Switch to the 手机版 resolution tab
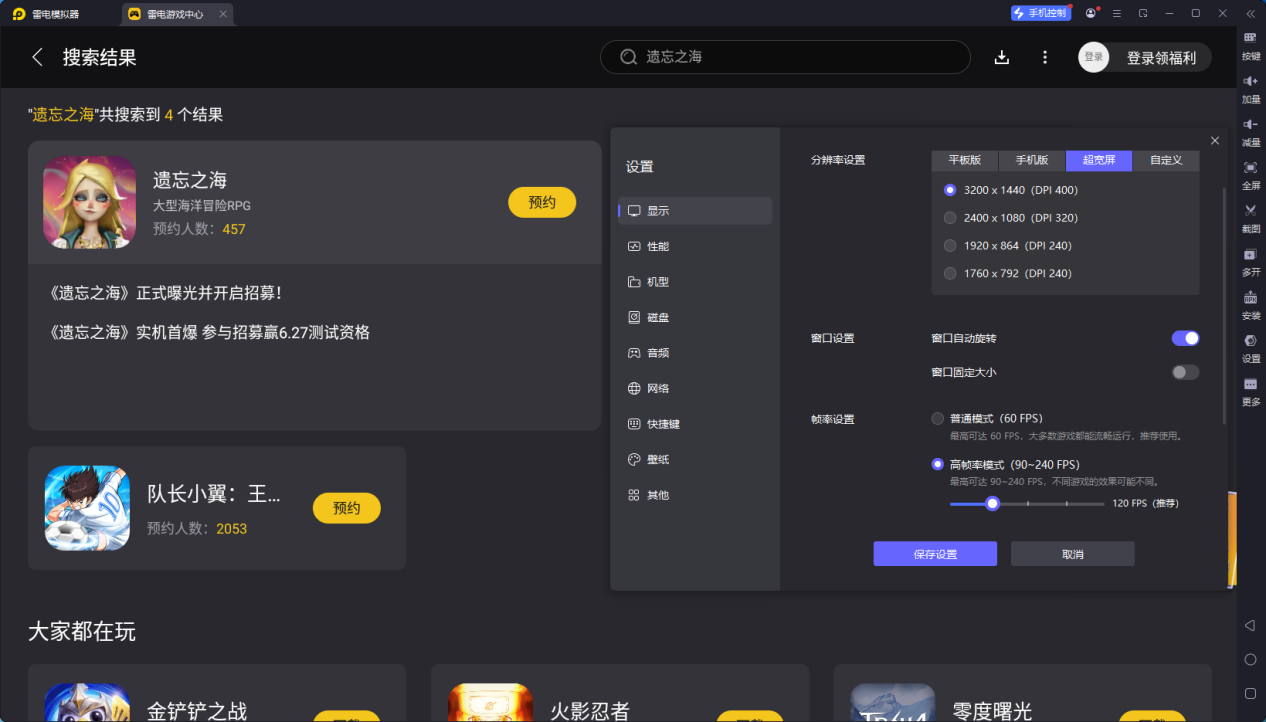 [1032, 160]
